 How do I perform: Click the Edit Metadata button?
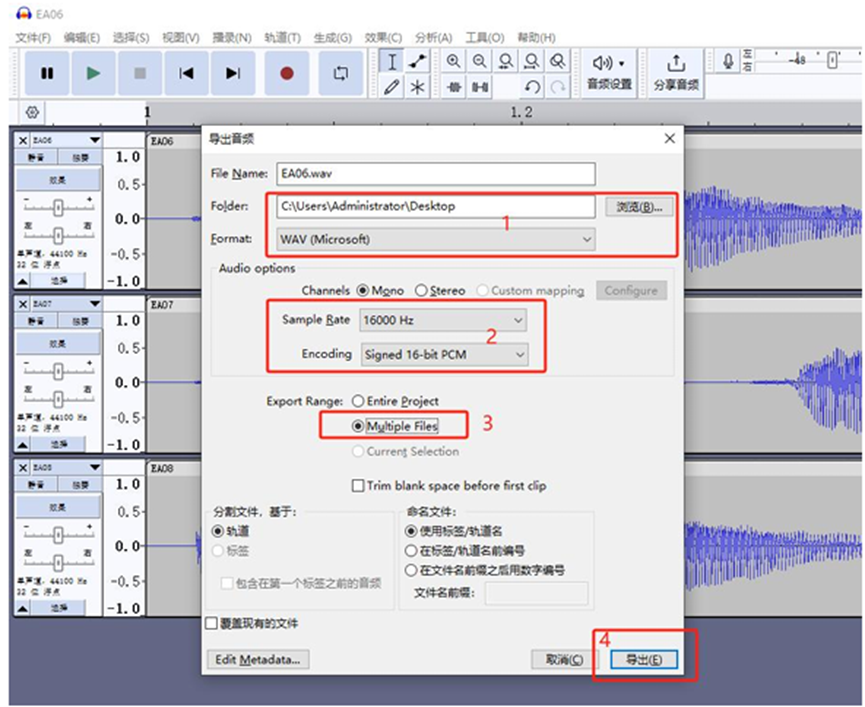pyautogui.click(x=257, y=659)
